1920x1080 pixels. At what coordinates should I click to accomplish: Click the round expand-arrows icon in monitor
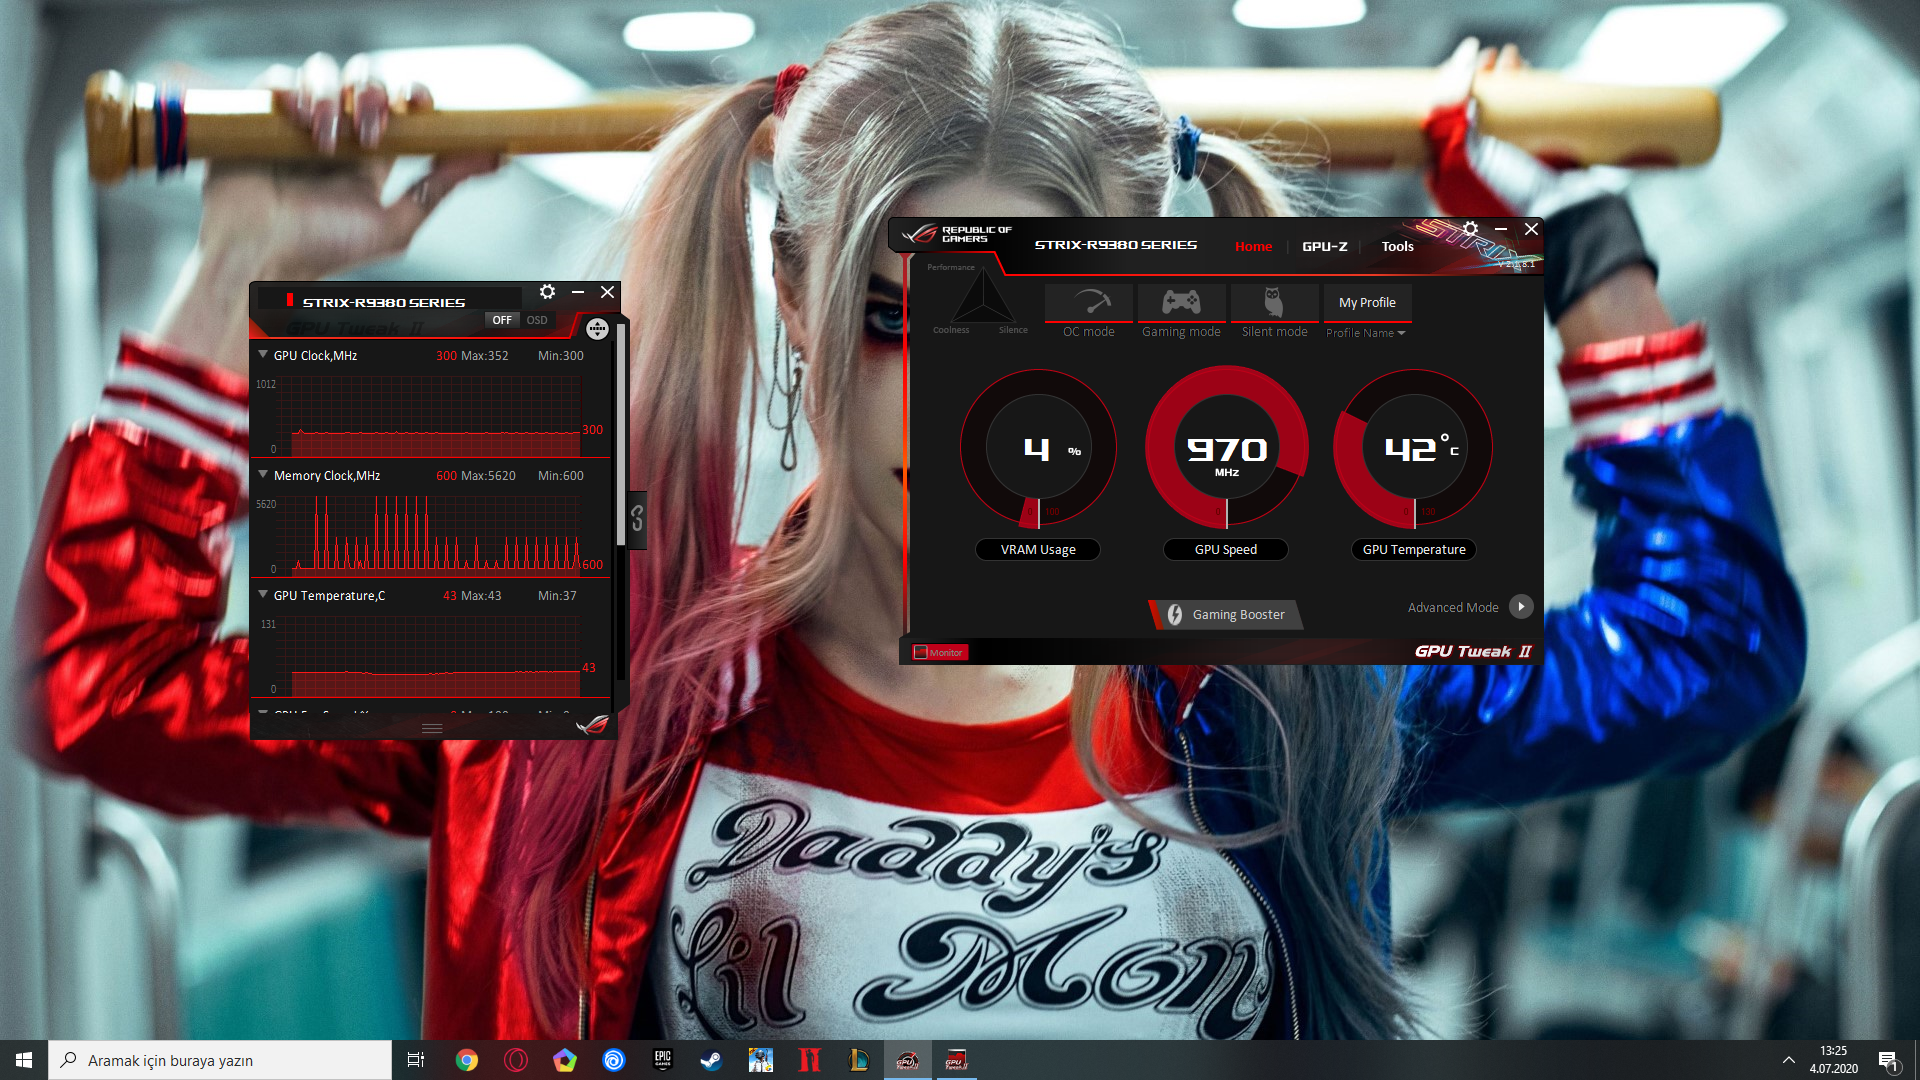point(597,329)
